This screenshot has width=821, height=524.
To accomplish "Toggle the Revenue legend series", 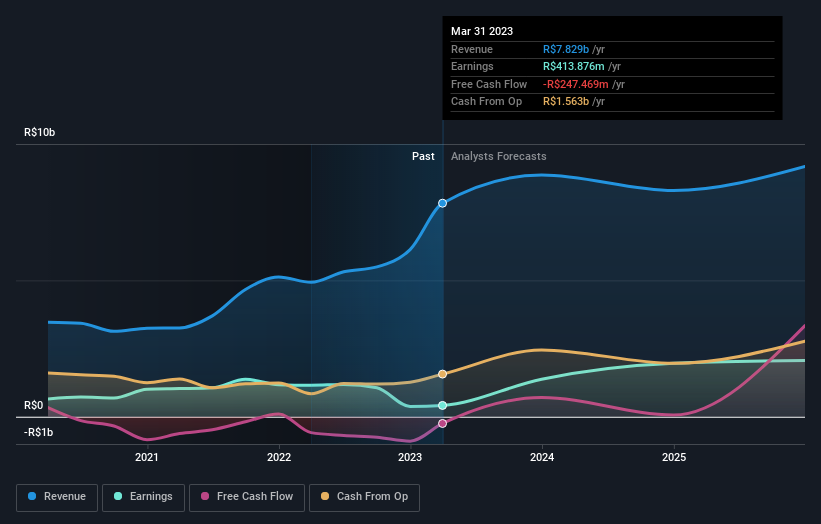I will (x=57, y=497).
